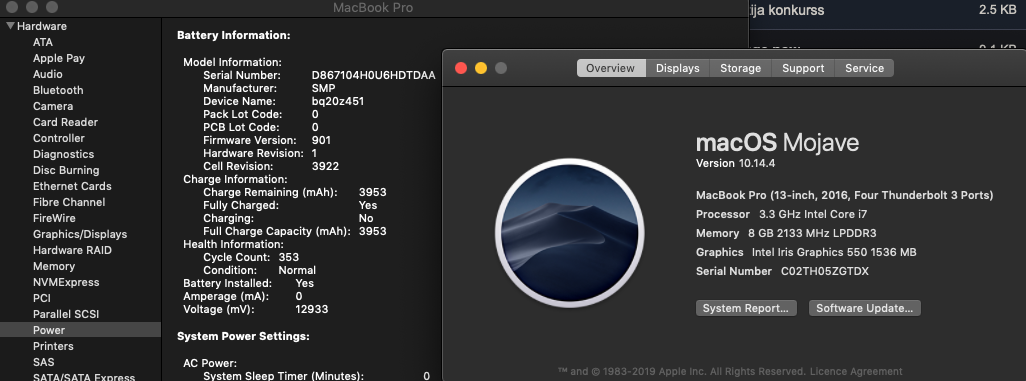Click the Cell Revision value 3922
This screenshot has height=381, width=1026.
[x=325, y=166]
